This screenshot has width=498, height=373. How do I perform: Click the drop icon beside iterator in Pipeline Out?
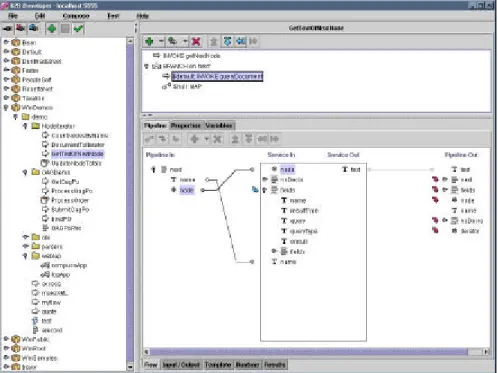coord(435,230)
